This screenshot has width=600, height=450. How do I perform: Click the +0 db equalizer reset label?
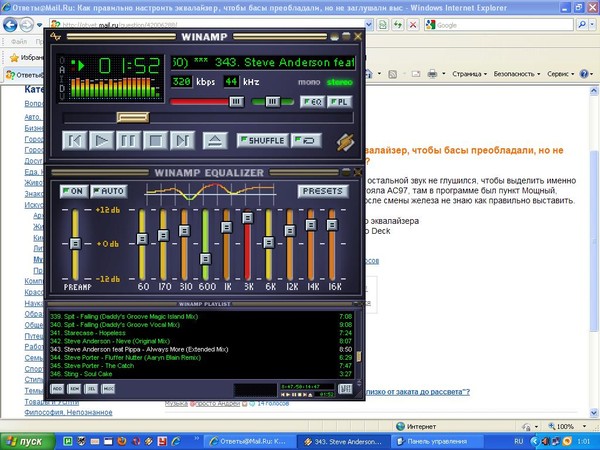coord(108,244)
